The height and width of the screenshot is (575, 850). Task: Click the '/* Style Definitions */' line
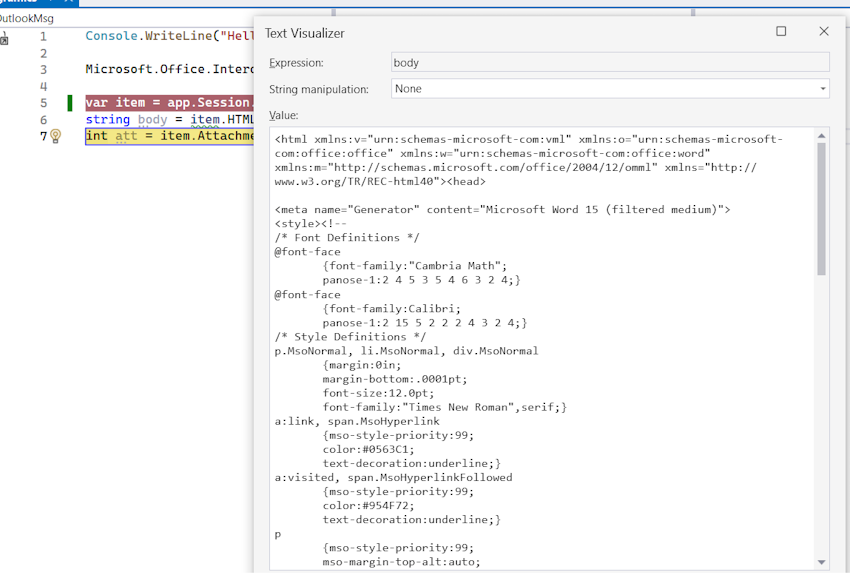pyautogui.click(x=350, y=337)
